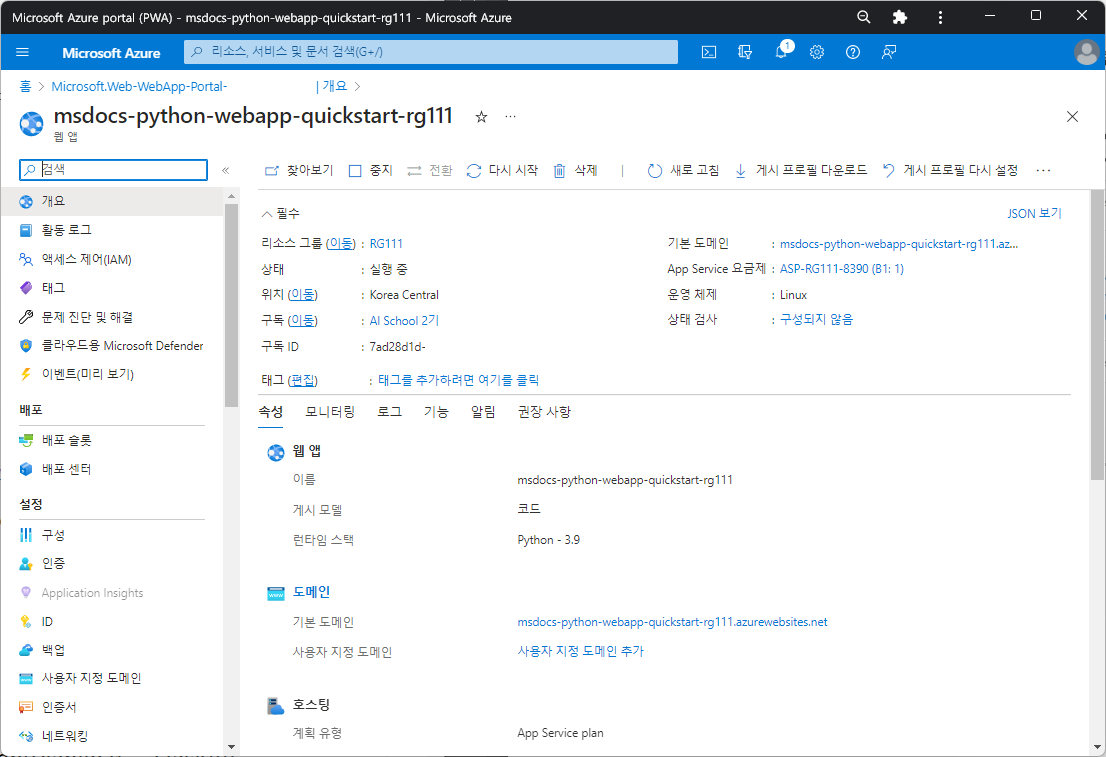Click 게시 프로필 다운로드
Image resolution: width=1106 pixels, height=757 pixels.
(x=801, y=171)
